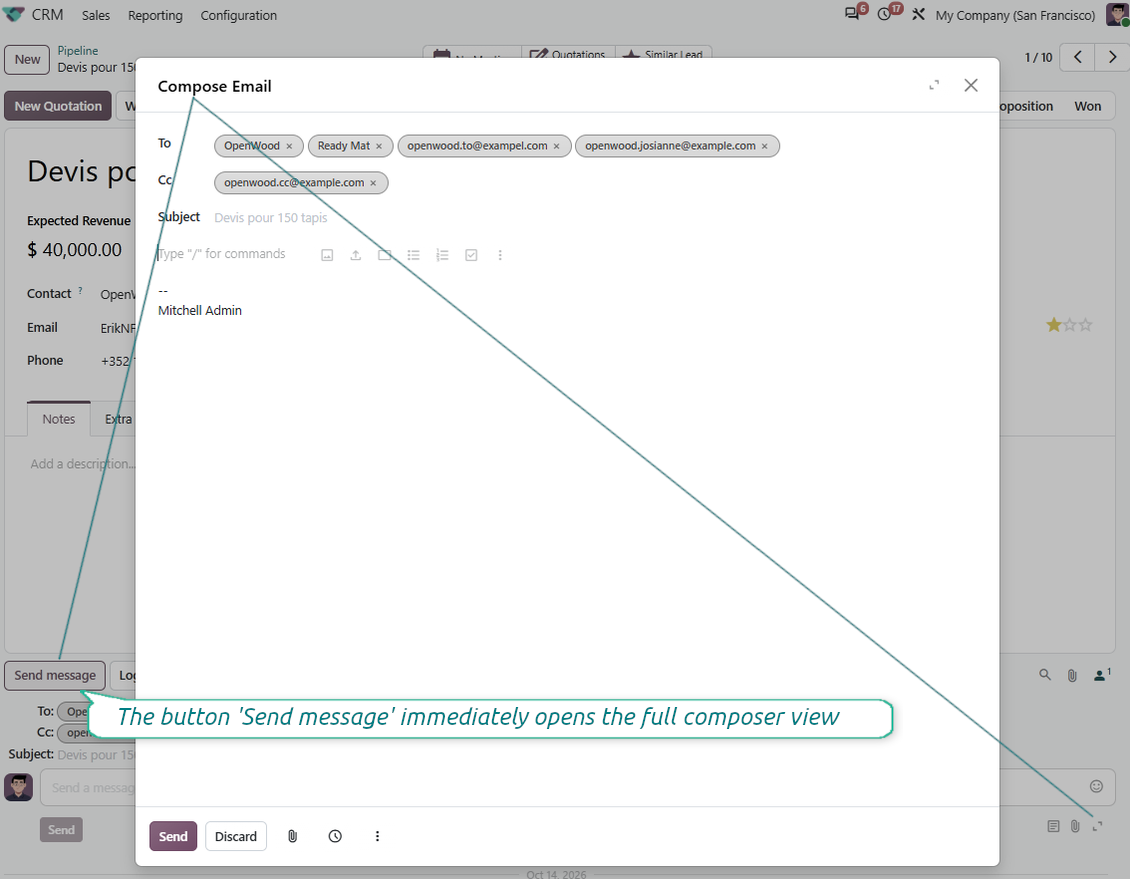Image resolution: width=1130 pixels, height=879 pixels.
Task: Go back to the Pipeline breadcrumb
Action: pyautogui.click(x=78, y=50)
